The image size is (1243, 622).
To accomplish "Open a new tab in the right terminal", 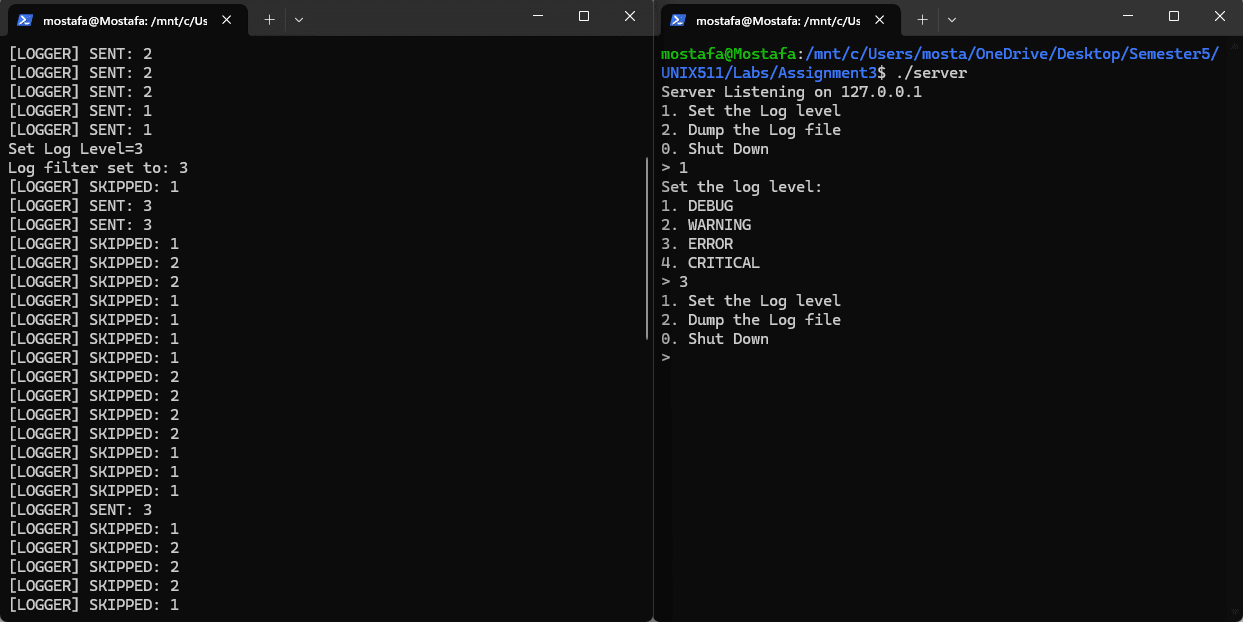I will click(922, 20).
